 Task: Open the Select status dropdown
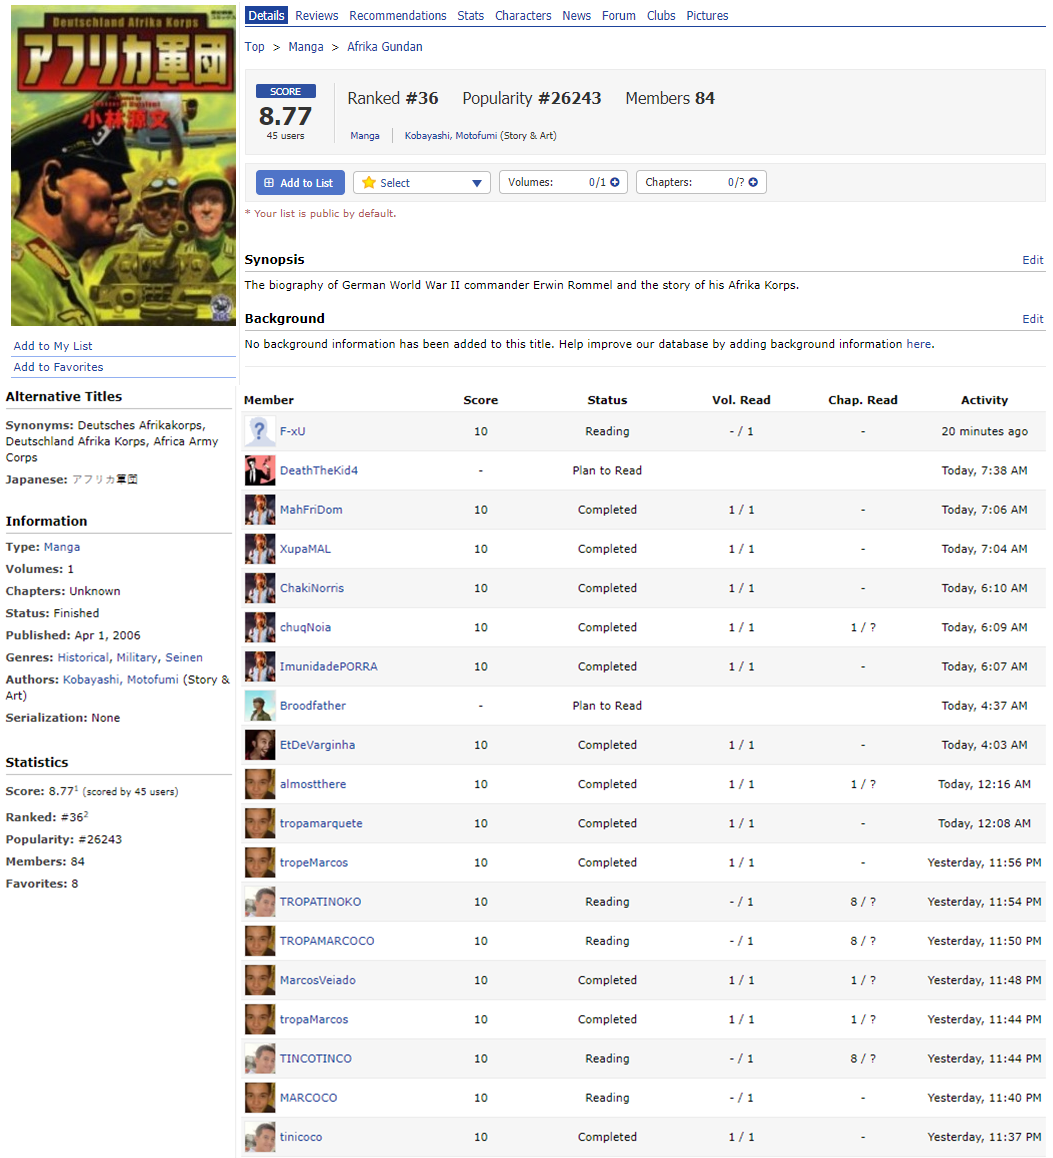421,183
